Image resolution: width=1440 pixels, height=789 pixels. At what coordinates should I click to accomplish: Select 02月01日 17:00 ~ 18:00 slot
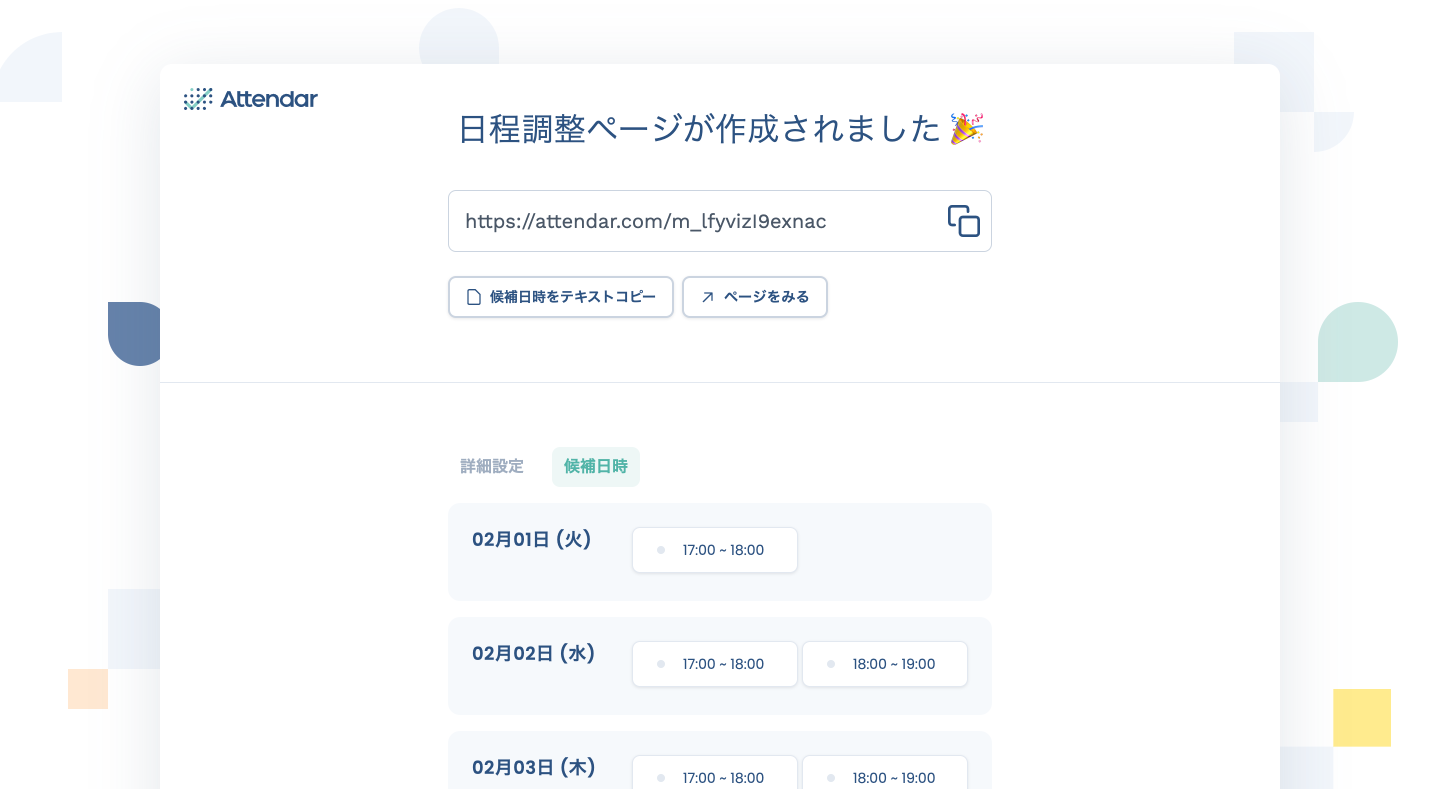point(715,550)
